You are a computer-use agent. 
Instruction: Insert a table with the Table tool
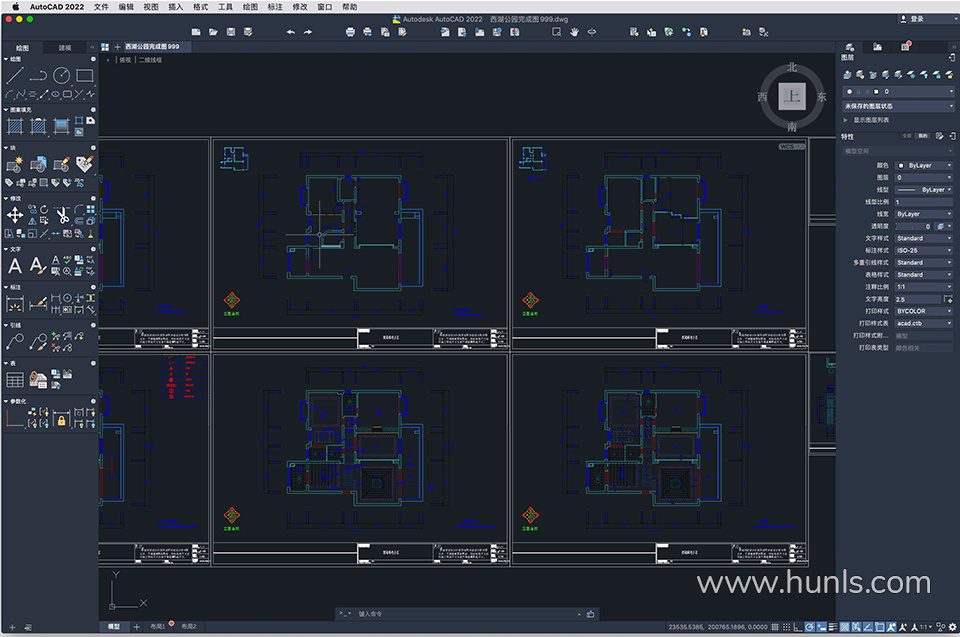(x=15, y=380)
